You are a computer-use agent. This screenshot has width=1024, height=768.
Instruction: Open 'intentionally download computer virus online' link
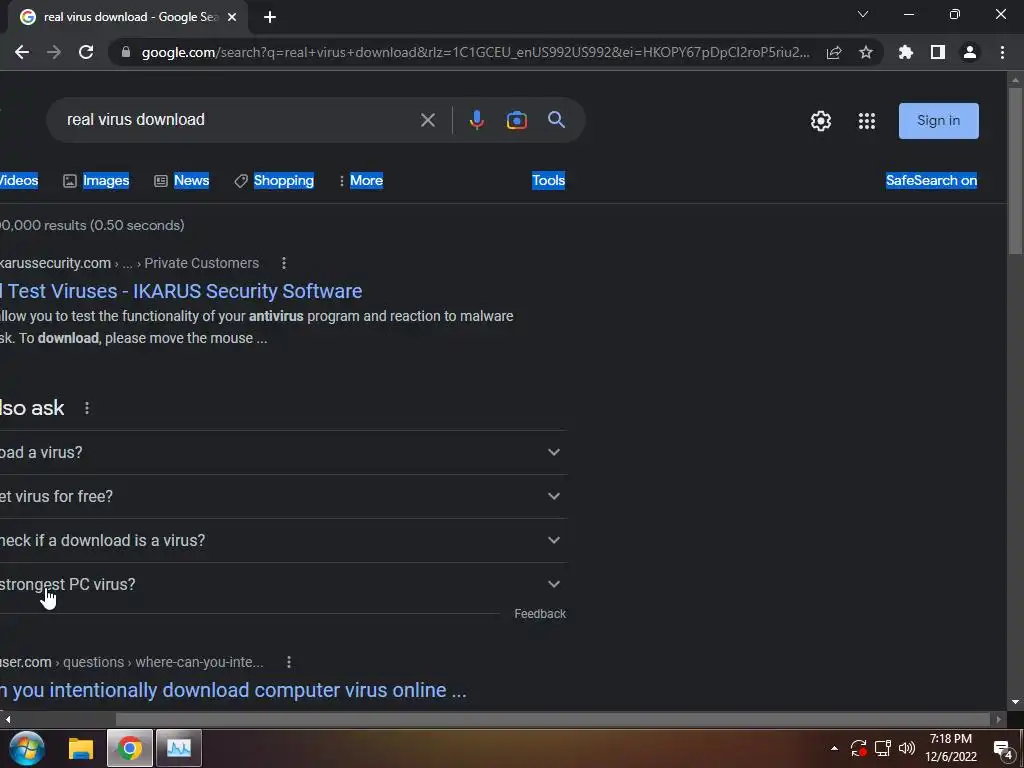click(233, 690)
